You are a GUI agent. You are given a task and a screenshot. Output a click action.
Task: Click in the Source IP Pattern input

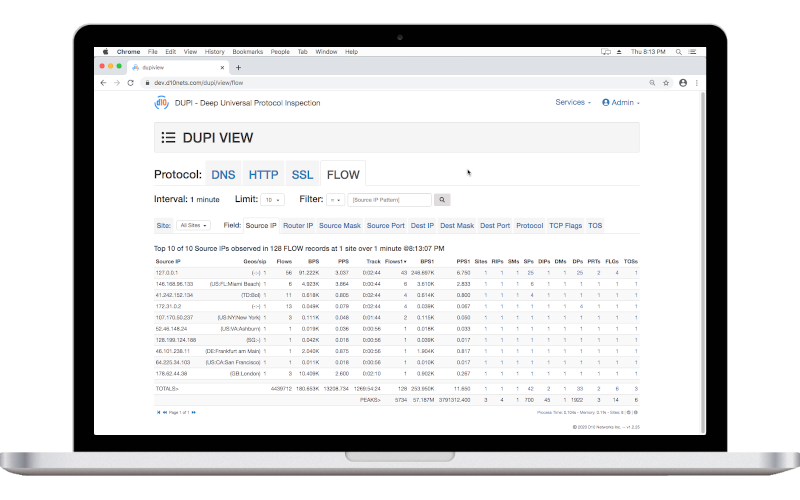(389, 200)
